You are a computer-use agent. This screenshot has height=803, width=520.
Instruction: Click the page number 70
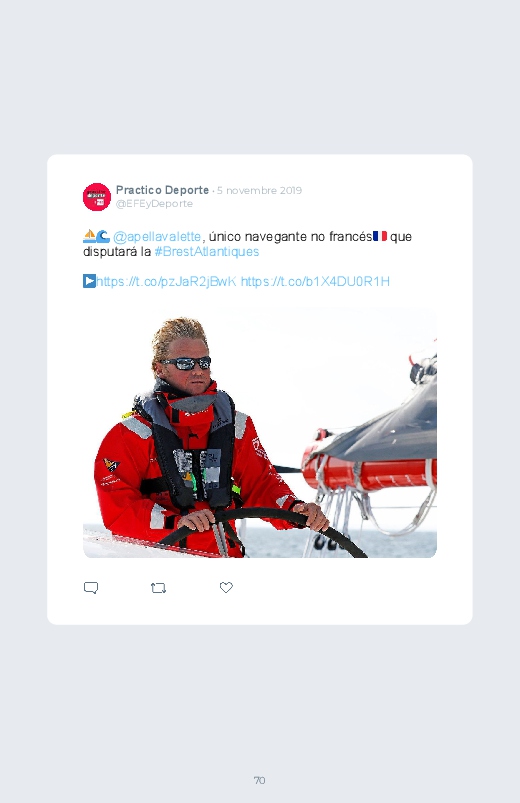point(260,780)
